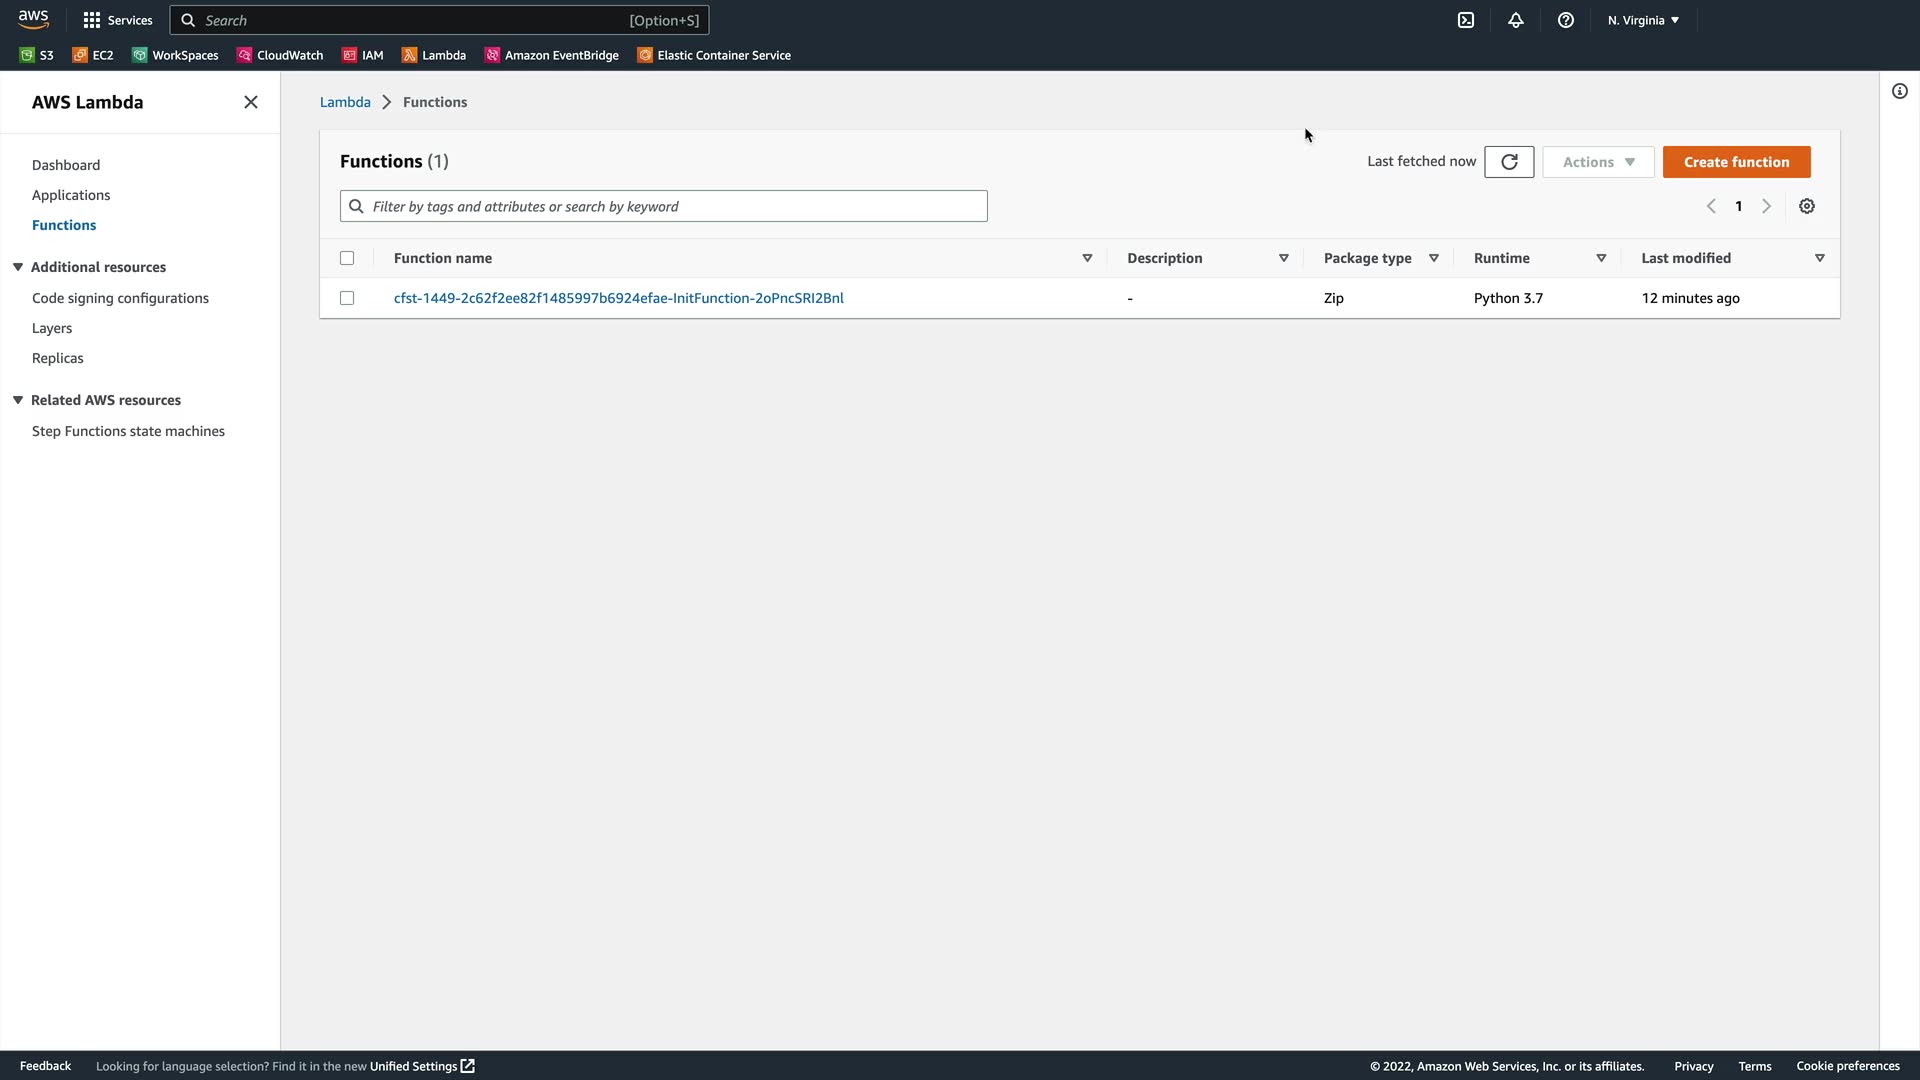Collapse the Related AWS resources section

coord(18,400)
